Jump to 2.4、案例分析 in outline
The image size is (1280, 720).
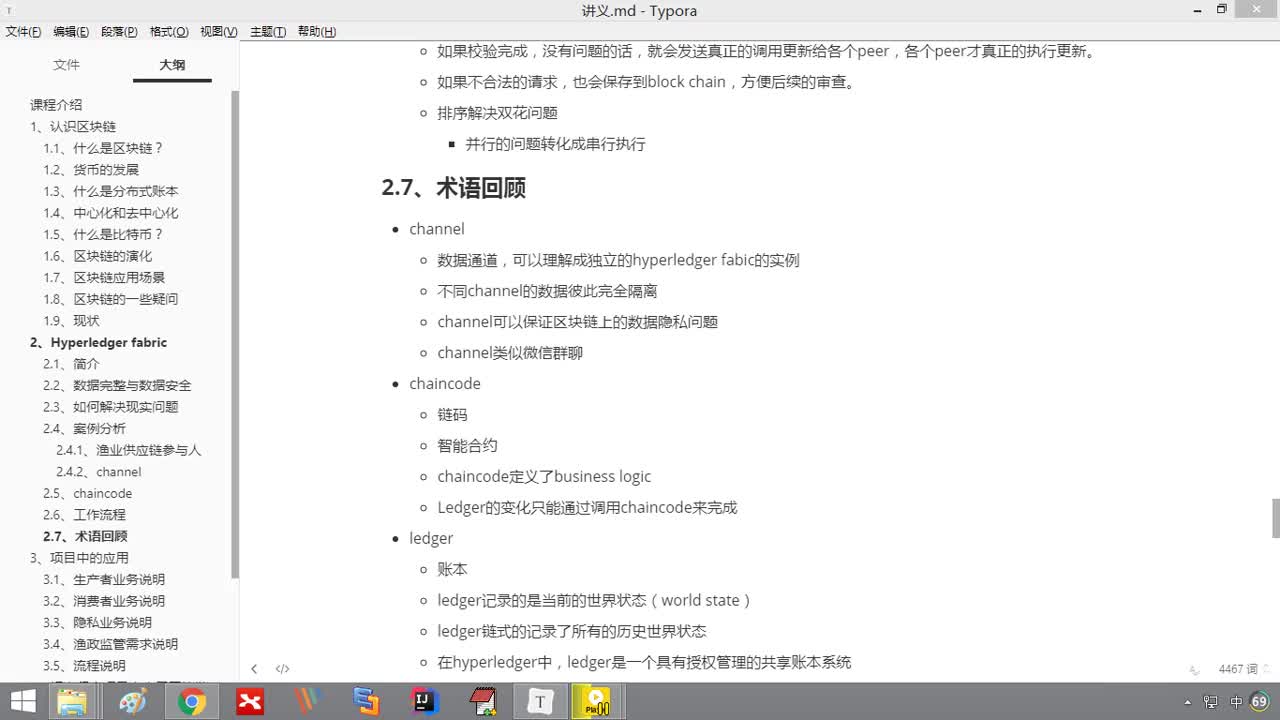(x=84, y=429)
